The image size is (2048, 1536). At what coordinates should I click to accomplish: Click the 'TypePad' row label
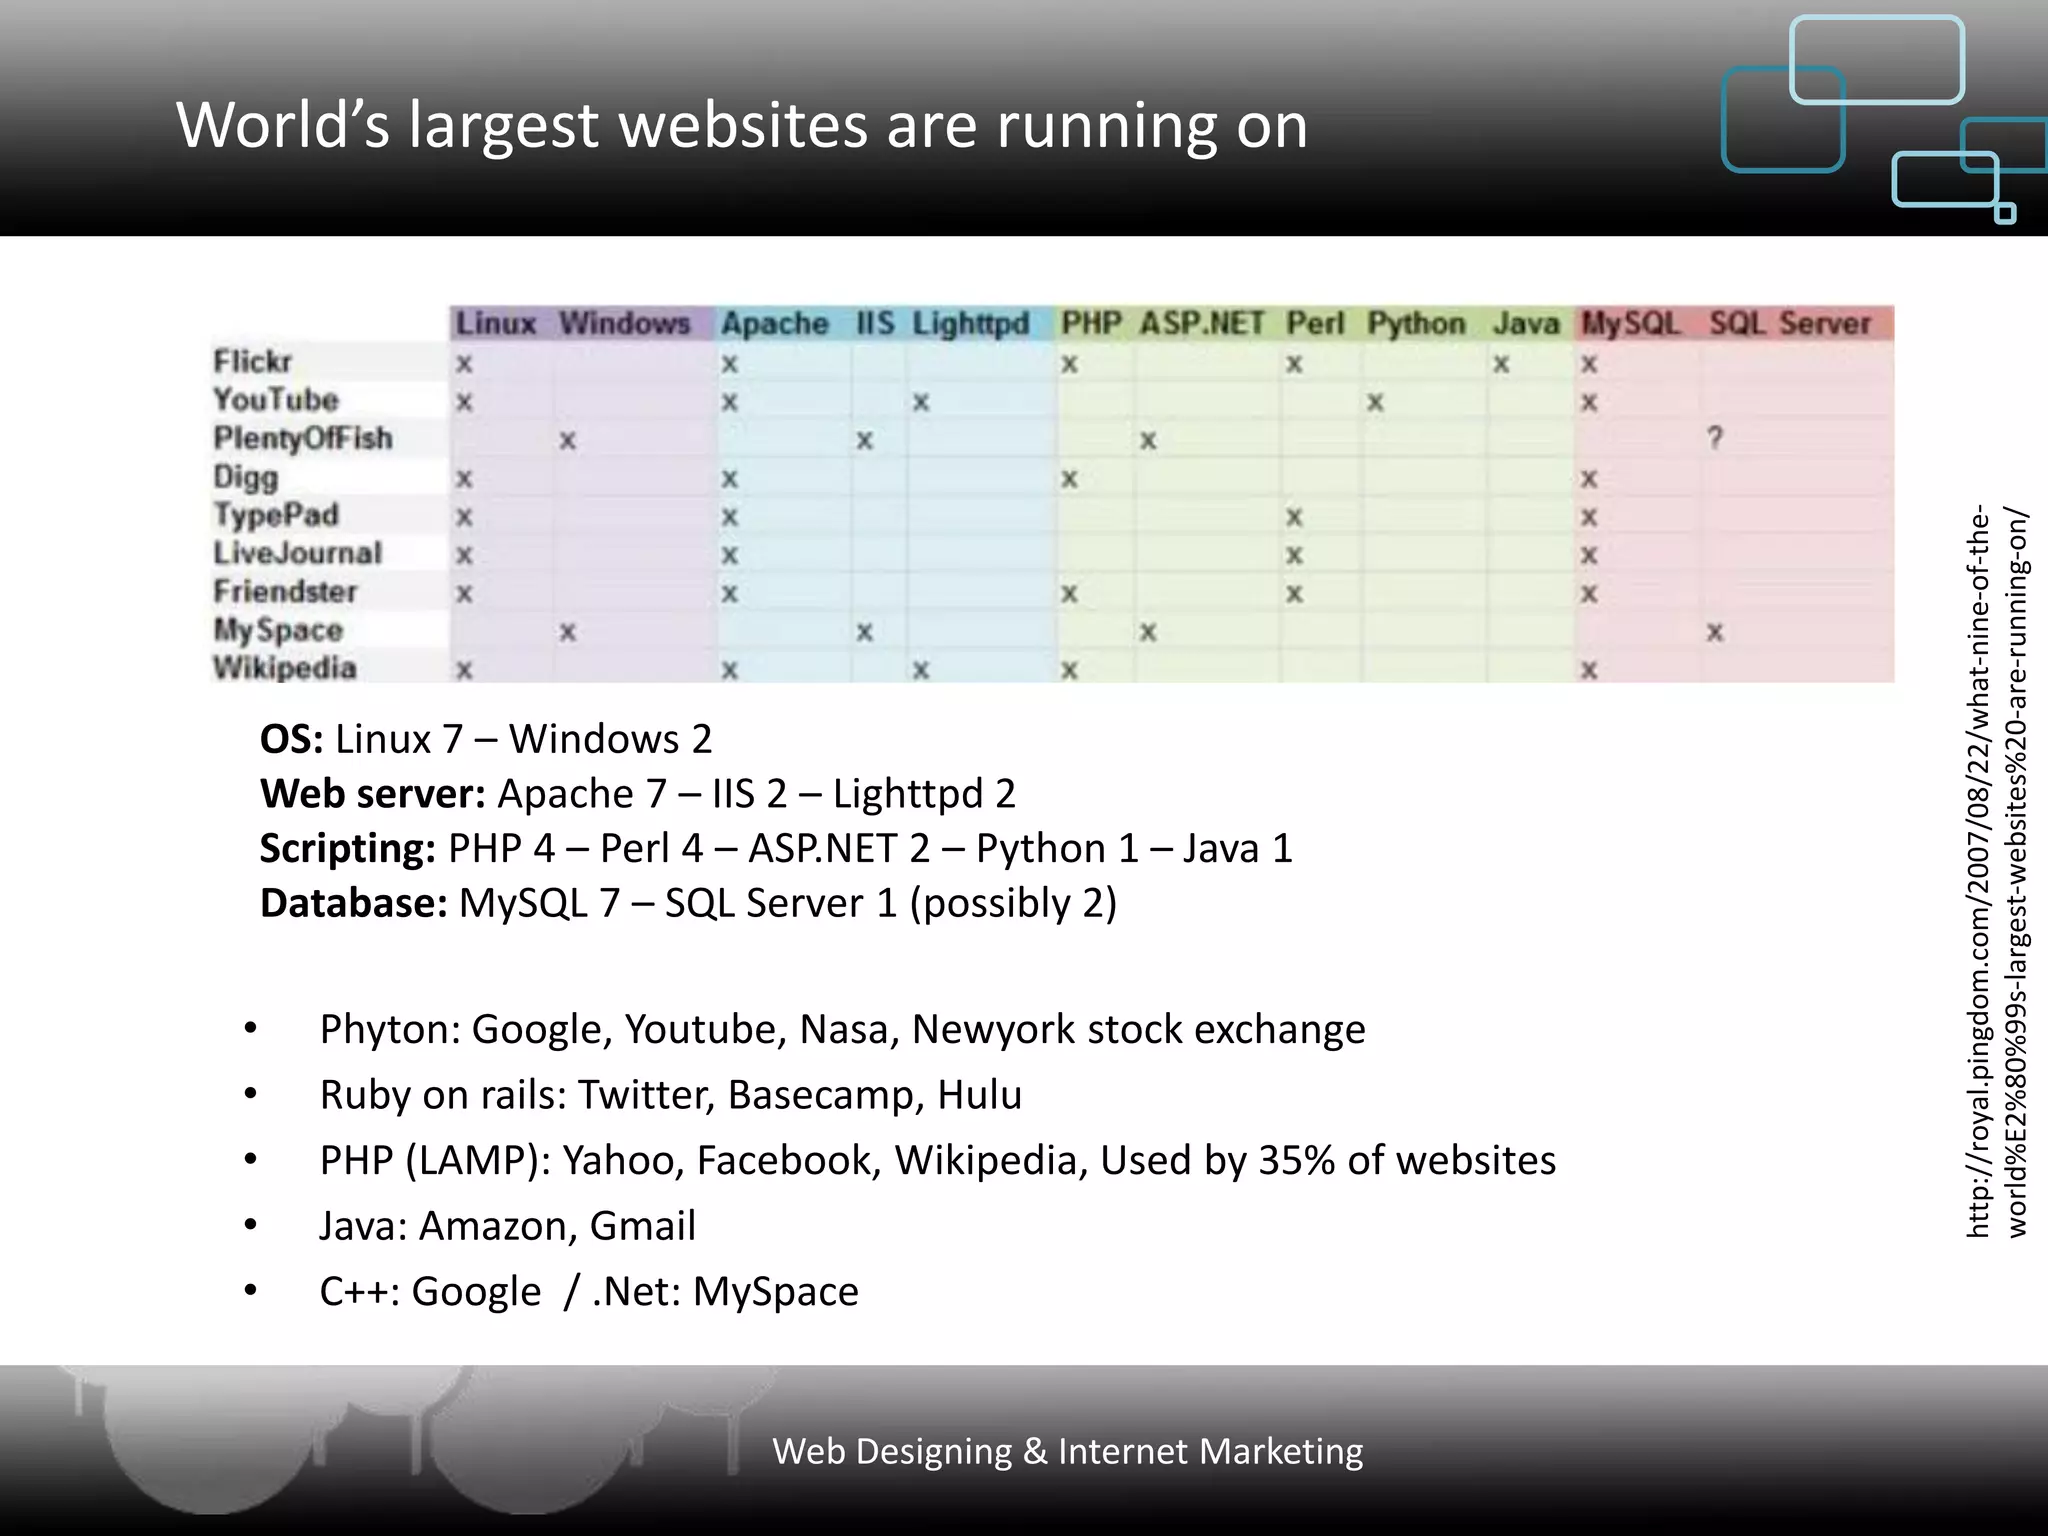(276, 515)
